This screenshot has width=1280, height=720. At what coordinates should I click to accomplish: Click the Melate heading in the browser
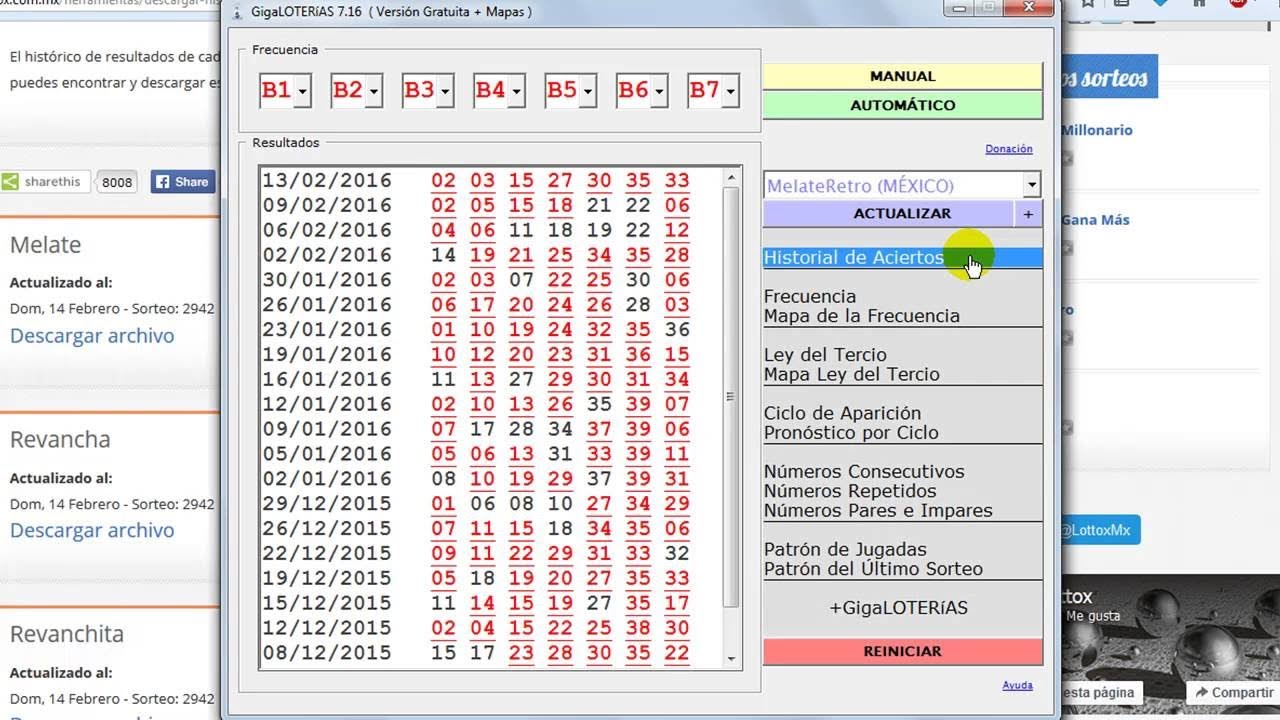pos(46,245)
